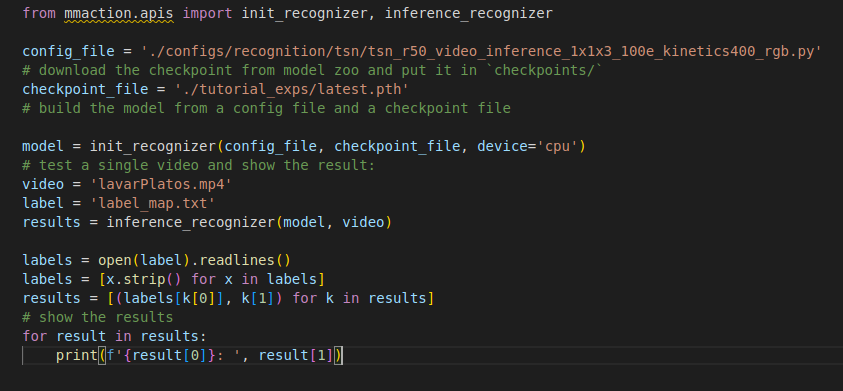Click the 'lavarPlatos.mp4' string
Screen dimensions: 843x391
click(161, 184)
